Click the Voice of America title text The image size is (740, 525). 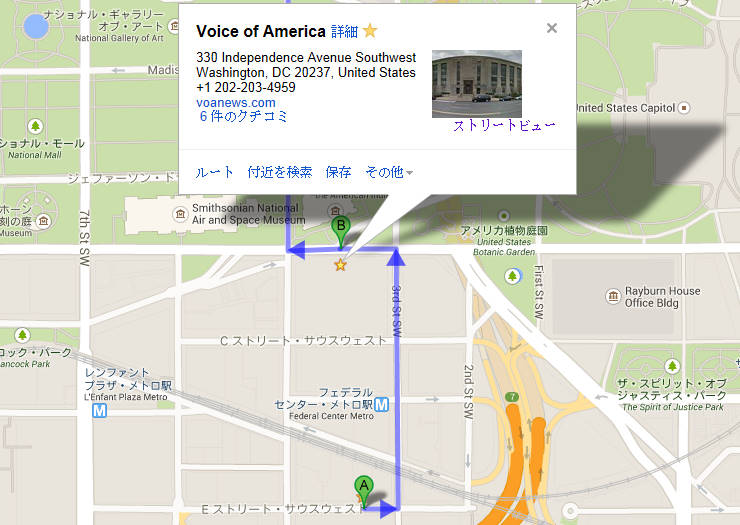click(261, 31)
